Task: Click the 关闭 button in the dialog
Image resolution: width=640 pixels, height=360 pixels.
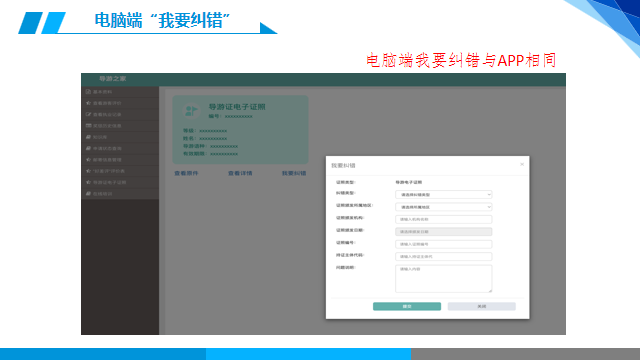Action: 482,307
